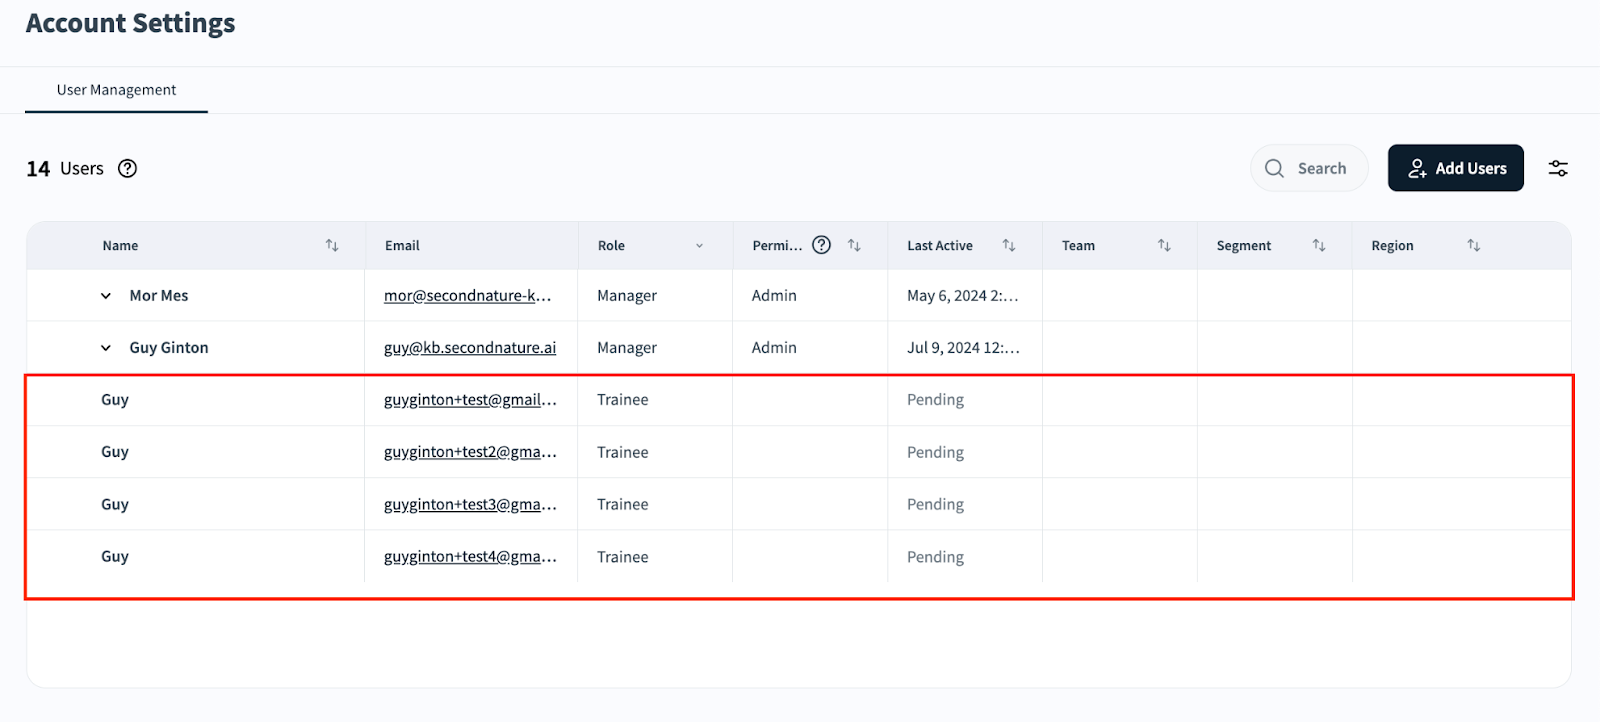This screenshot has width=1600, height=722.
Task: Expand the Guy Ginton row
Action: (106, 348)
